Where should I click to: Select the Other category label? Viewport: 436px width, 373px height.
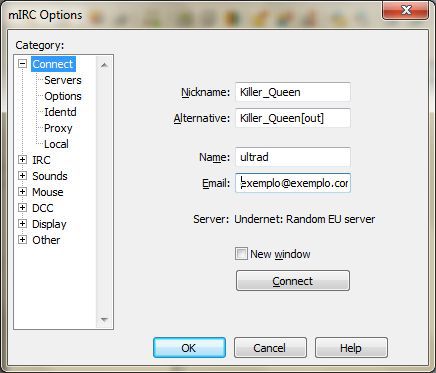point(46,240)
